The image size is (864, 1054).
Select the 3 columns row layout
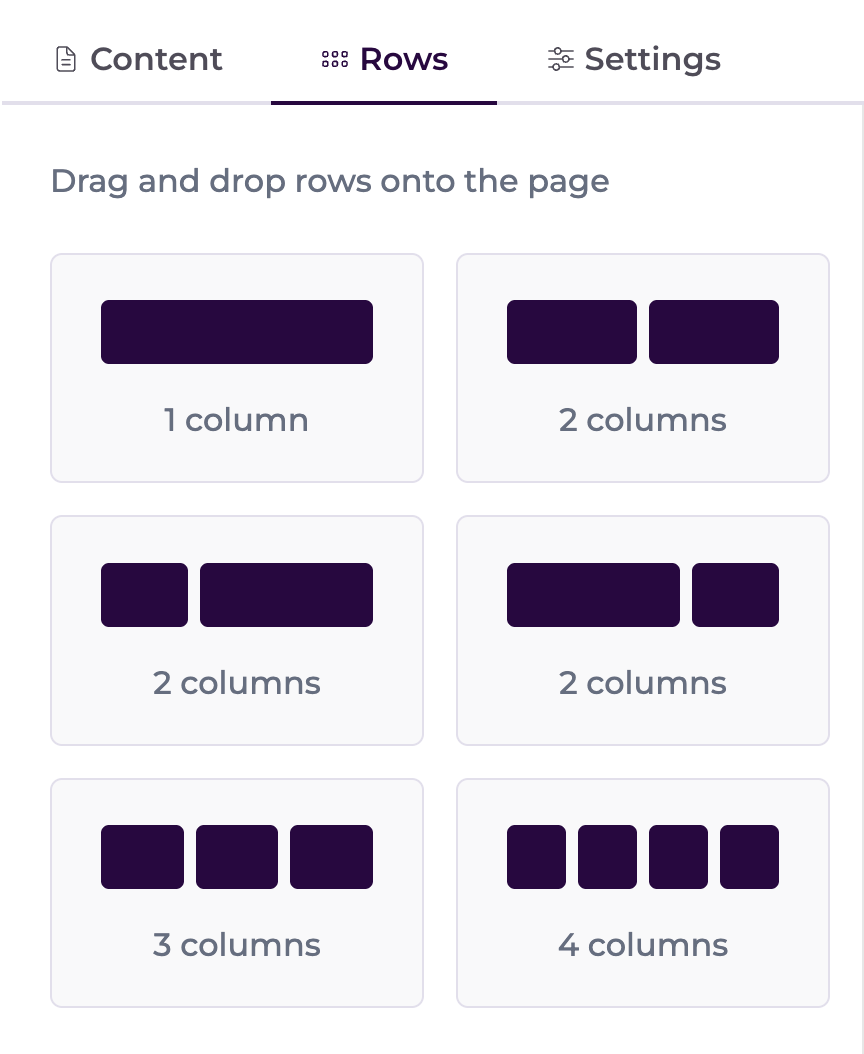[237, 893]
